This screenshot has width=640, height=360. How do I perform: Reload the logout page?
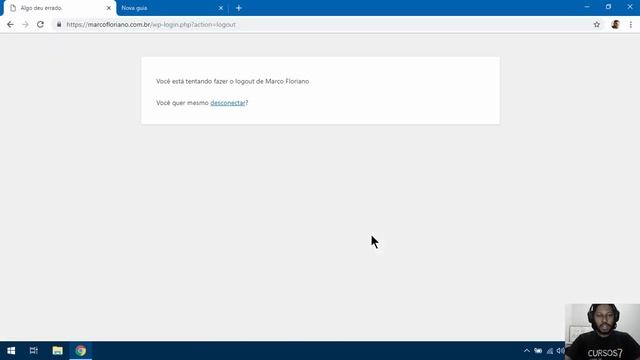(40, 24)
